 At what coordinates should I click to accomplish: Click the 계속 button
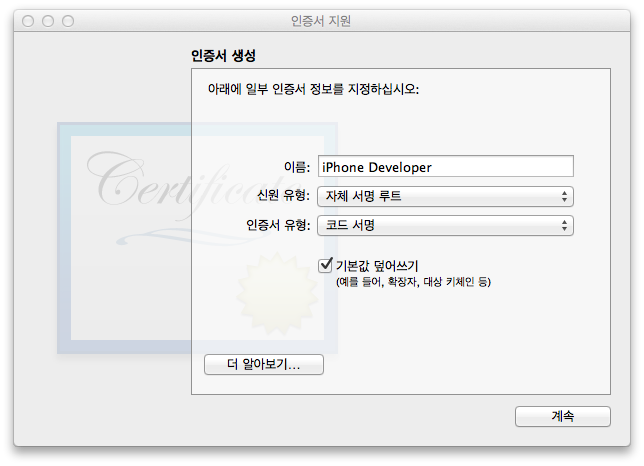tap(563, 416)
